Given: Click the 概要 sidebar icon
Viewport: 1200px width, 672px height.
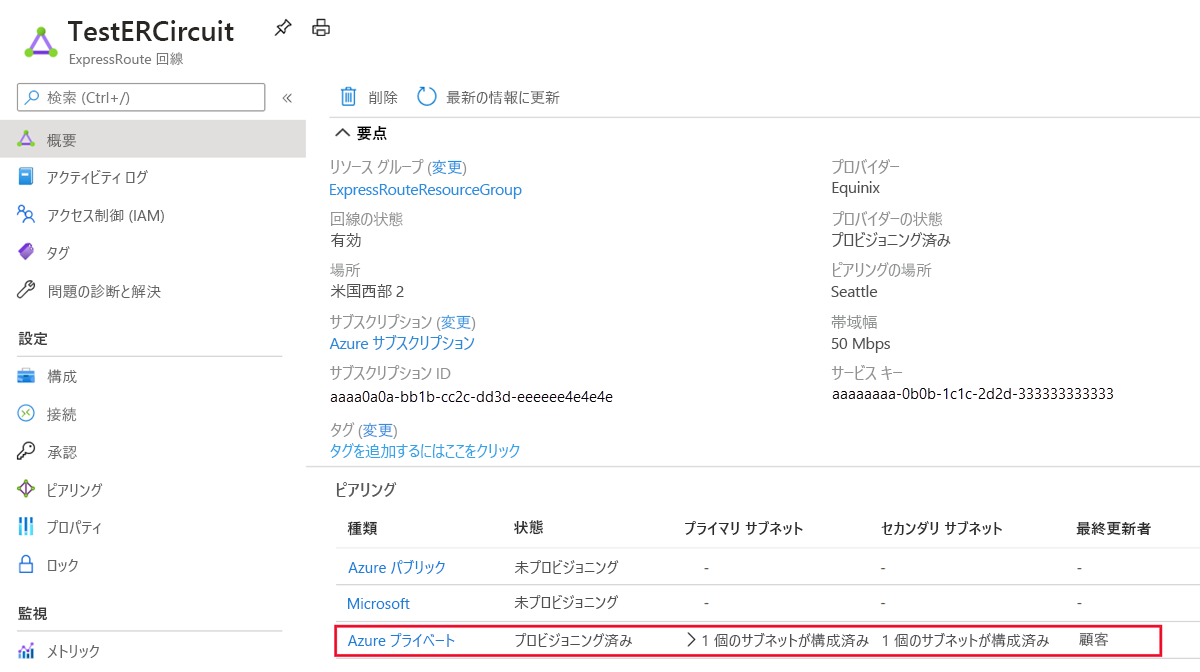Looking at the screenshot, I should [x=27, y=140].
